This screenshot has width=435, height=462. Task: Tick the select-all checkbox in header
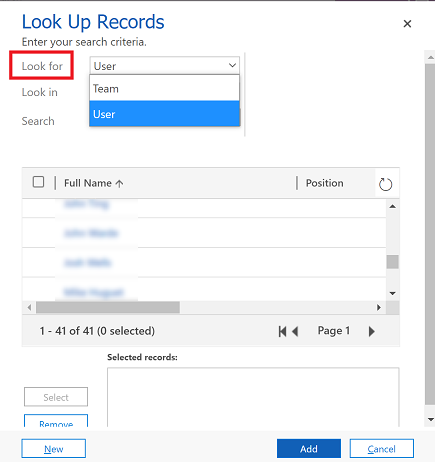pyautogui.click(x=38, y=182)
